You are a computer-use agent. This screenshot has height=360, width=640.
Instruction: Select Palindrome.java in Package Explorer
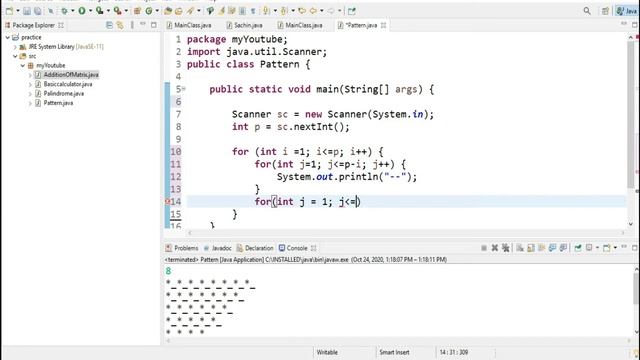click(x=63, y=93)
